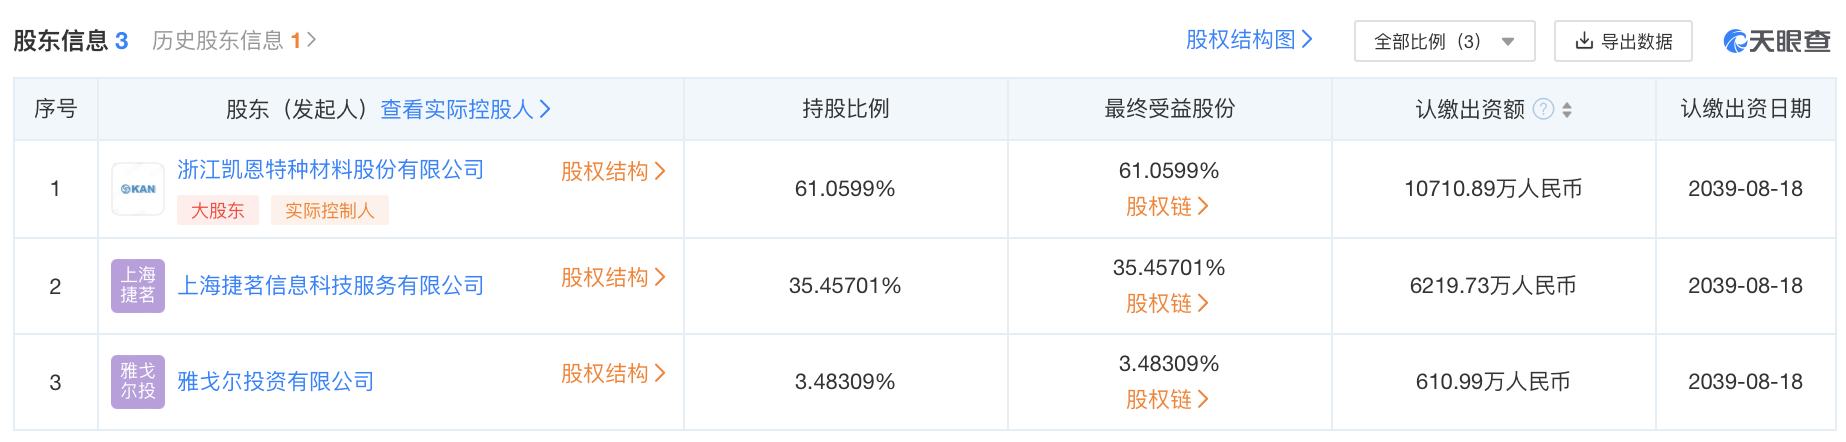Open 雅戈尔投资有限公司 company page
Viewport: 1846px width, 442px height.
tap(275, 382)
